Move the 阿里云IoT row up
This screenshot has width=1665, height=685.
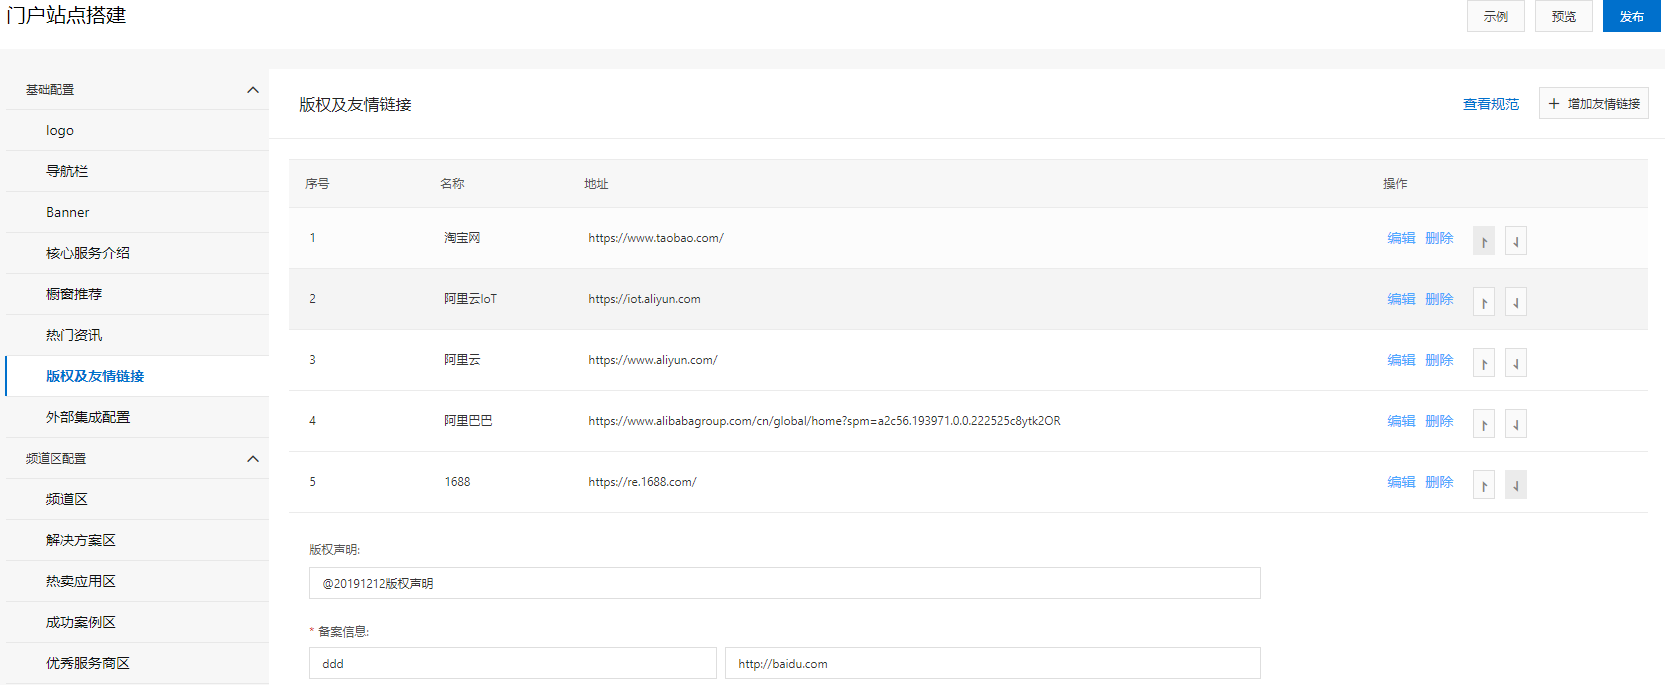tap(1484, 302)
